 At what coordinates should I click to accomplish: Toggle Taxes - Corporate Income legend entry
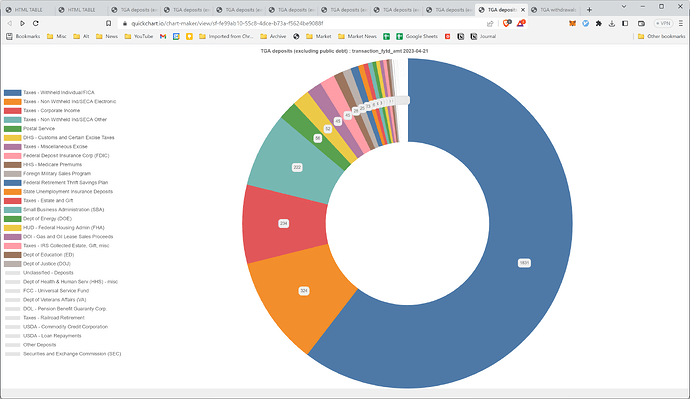[42, 110]
